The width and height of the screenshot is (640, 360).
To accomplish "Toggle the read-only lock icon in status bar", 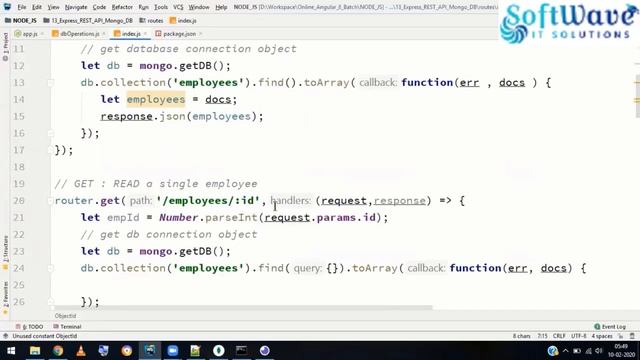I will [621, 336].
